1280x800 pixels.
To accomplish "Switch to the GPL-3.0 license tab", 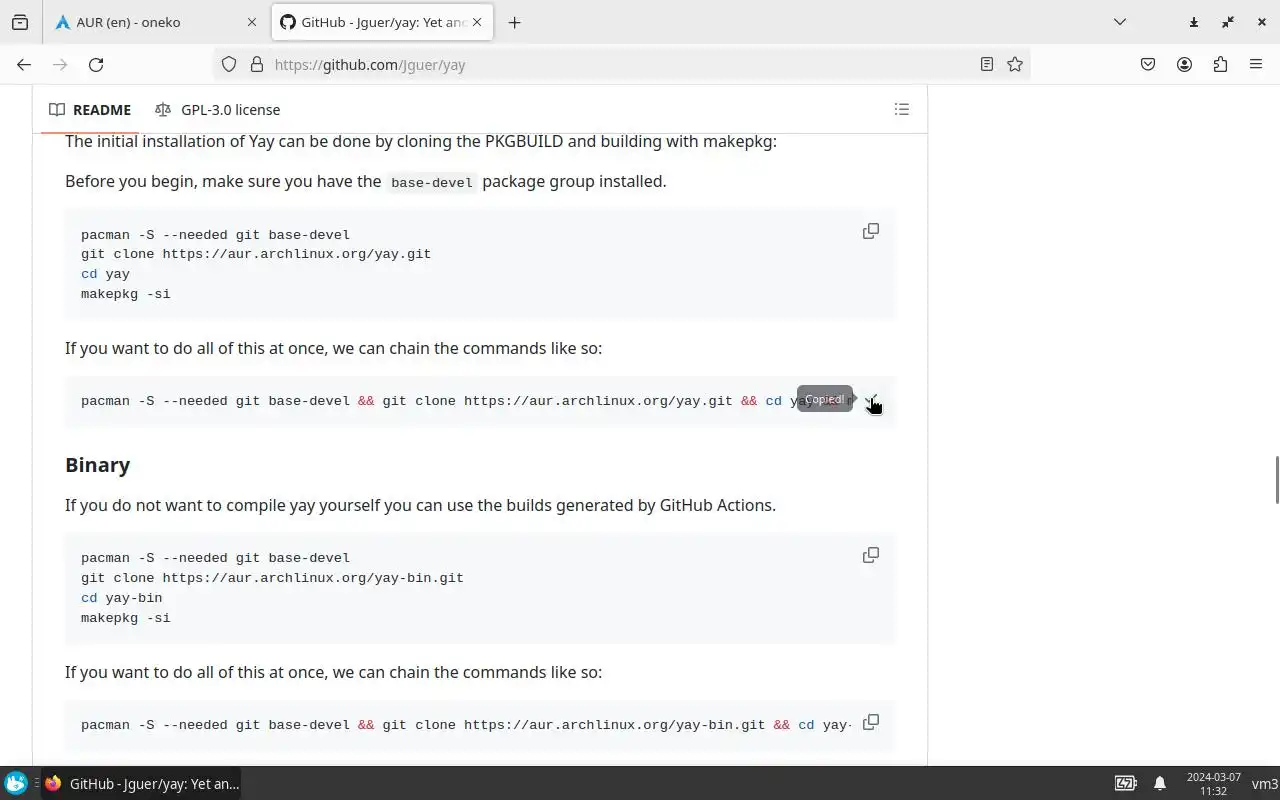I will 218,110.
